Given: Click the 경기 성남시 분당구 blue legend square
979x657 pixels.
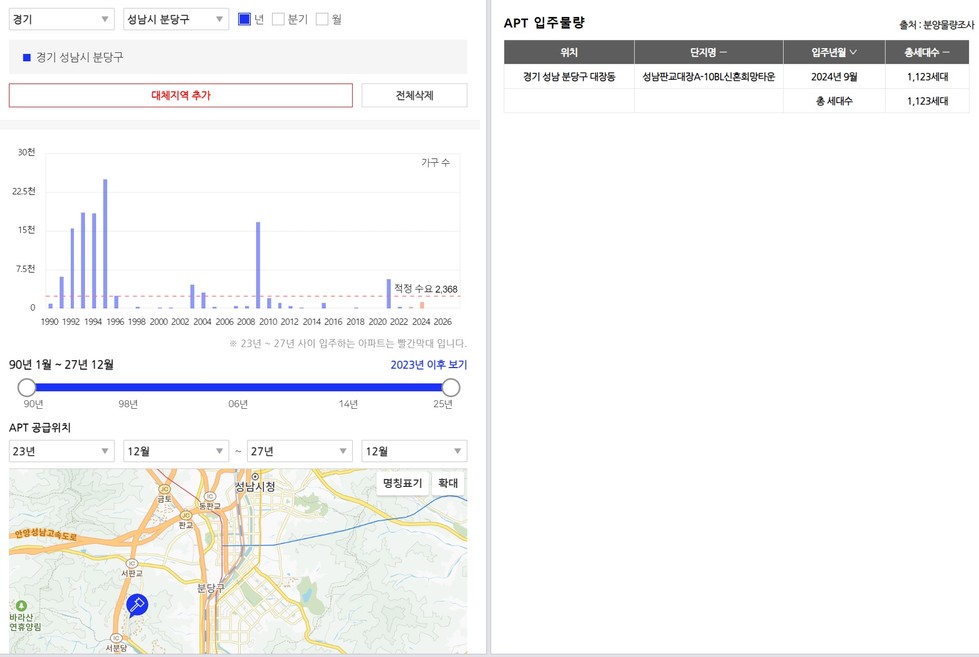Looking at the screenshot, I should coord(27,57).
